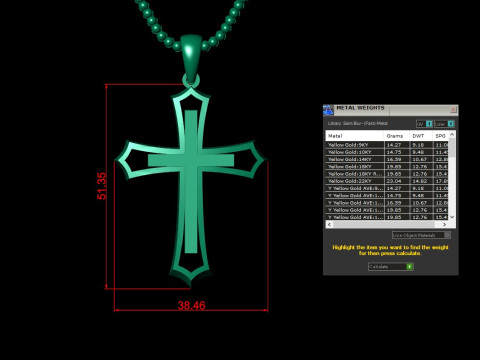Click the horizontal scroll right arrow
The image size is (480, 360).
pos(444,224)
